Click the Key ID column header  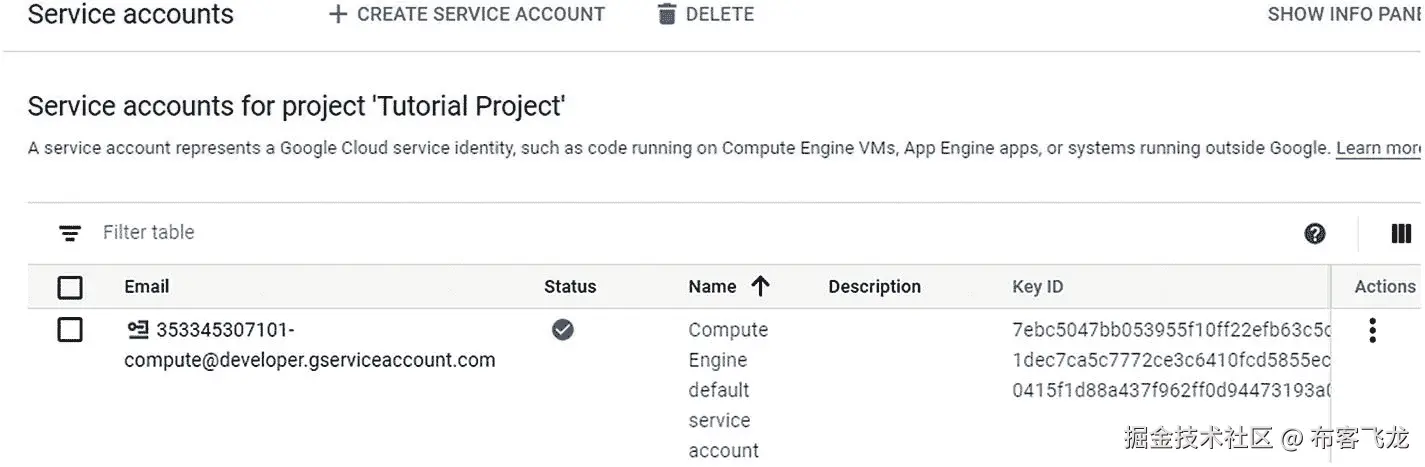tap(1037, 287)
